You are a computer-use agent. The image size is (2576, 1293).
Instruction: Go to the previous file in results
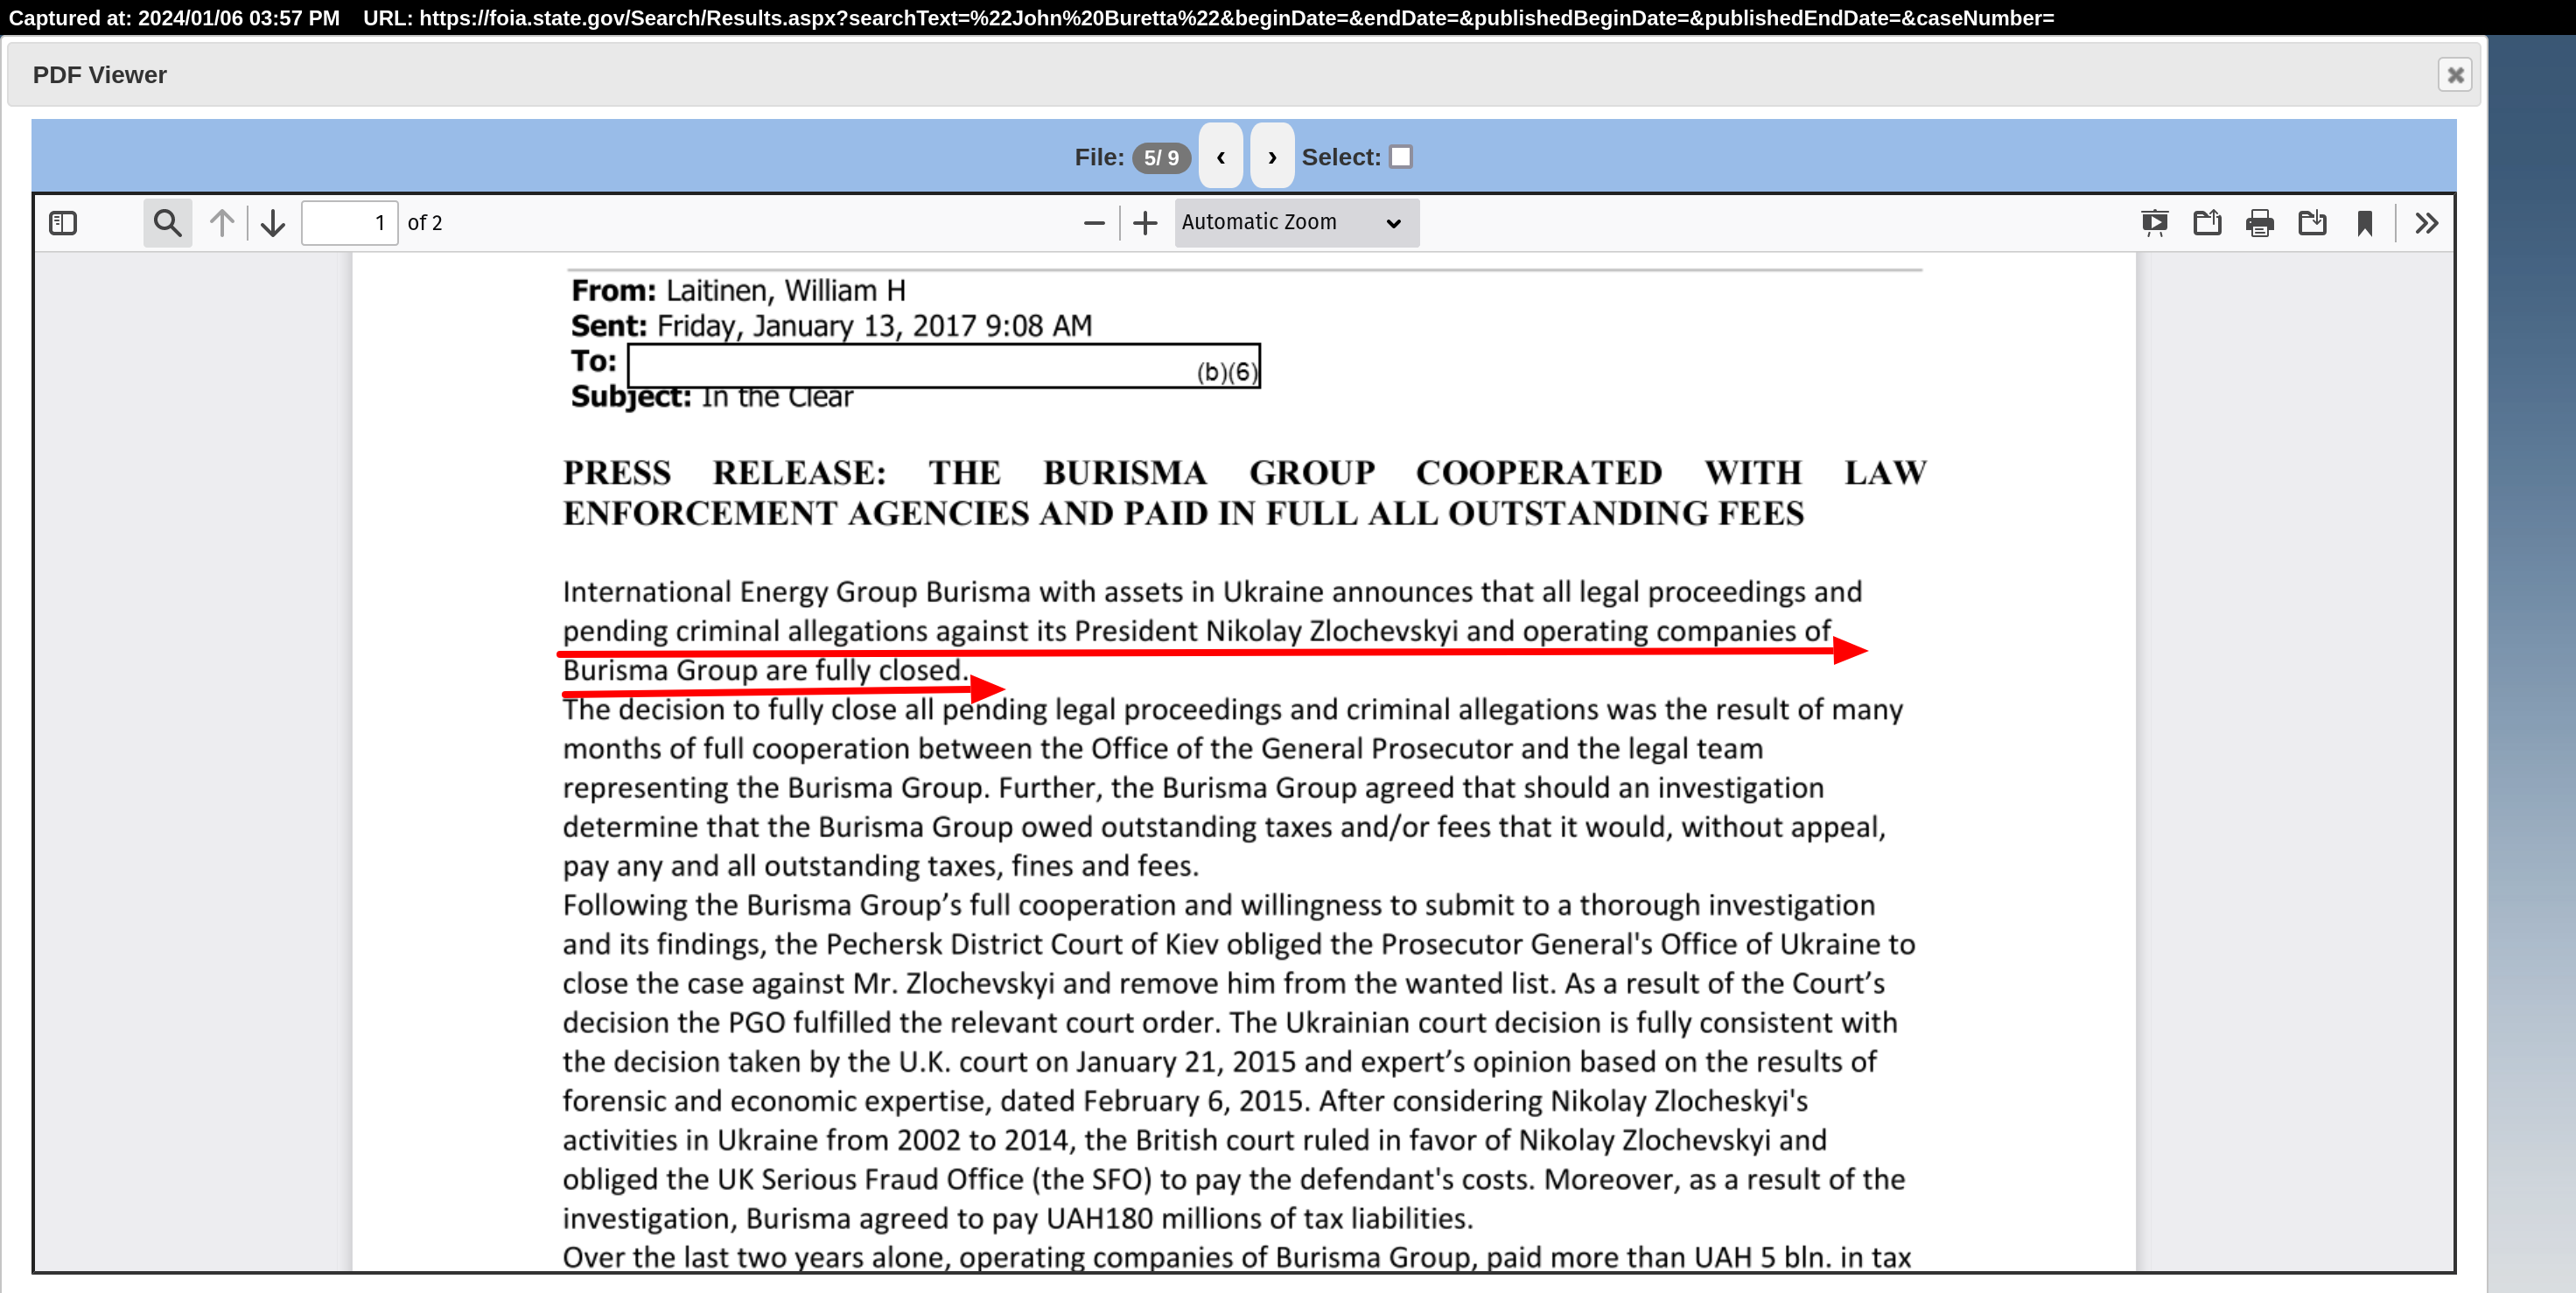(1220, 156)
